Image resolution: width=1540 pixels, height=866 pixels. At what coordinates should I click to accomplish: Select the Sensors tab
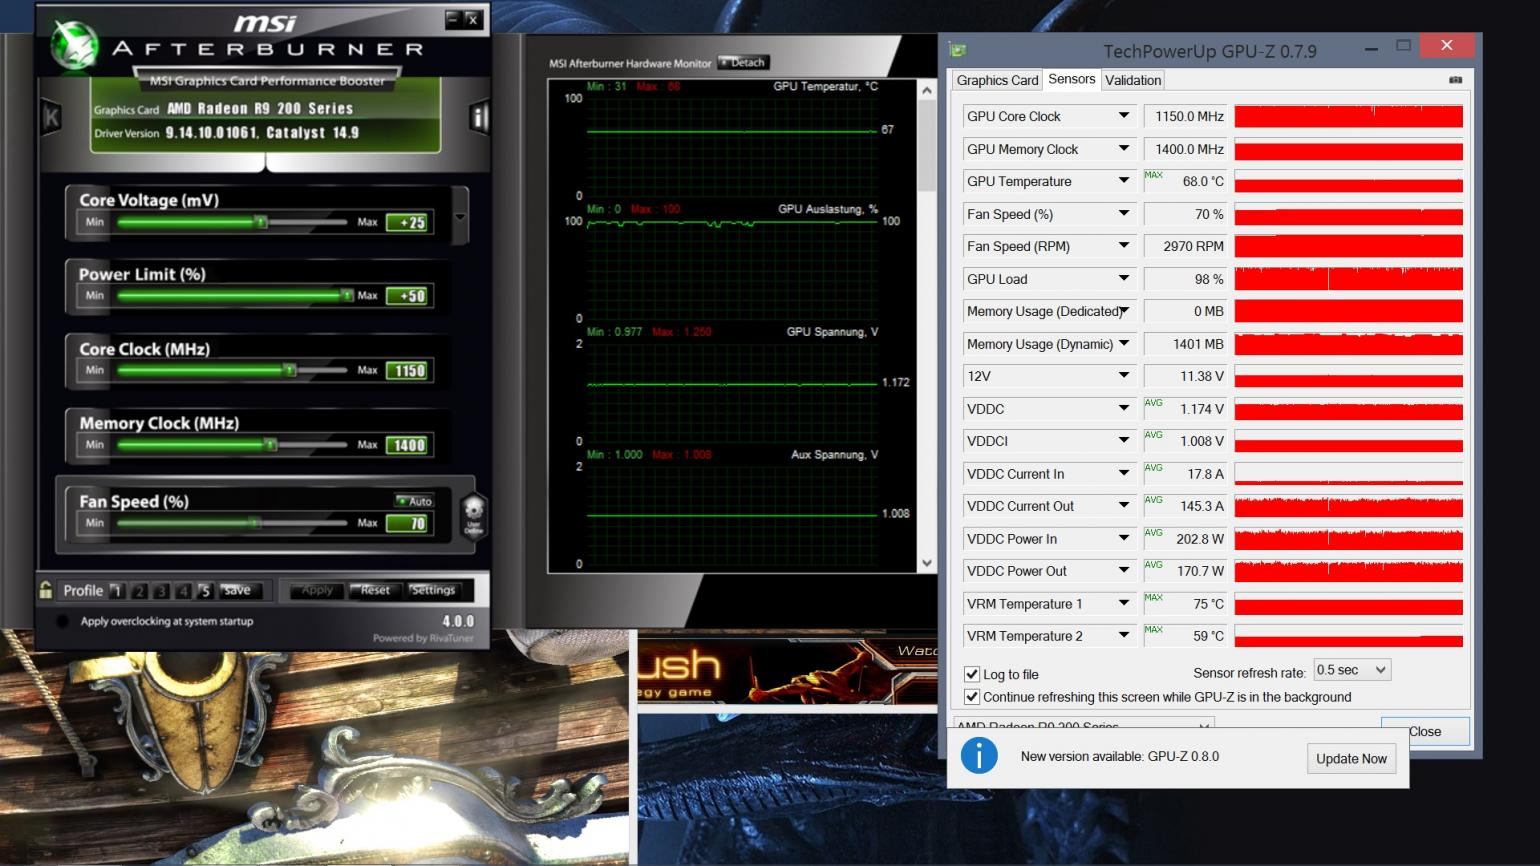(x=1071, y=79)
